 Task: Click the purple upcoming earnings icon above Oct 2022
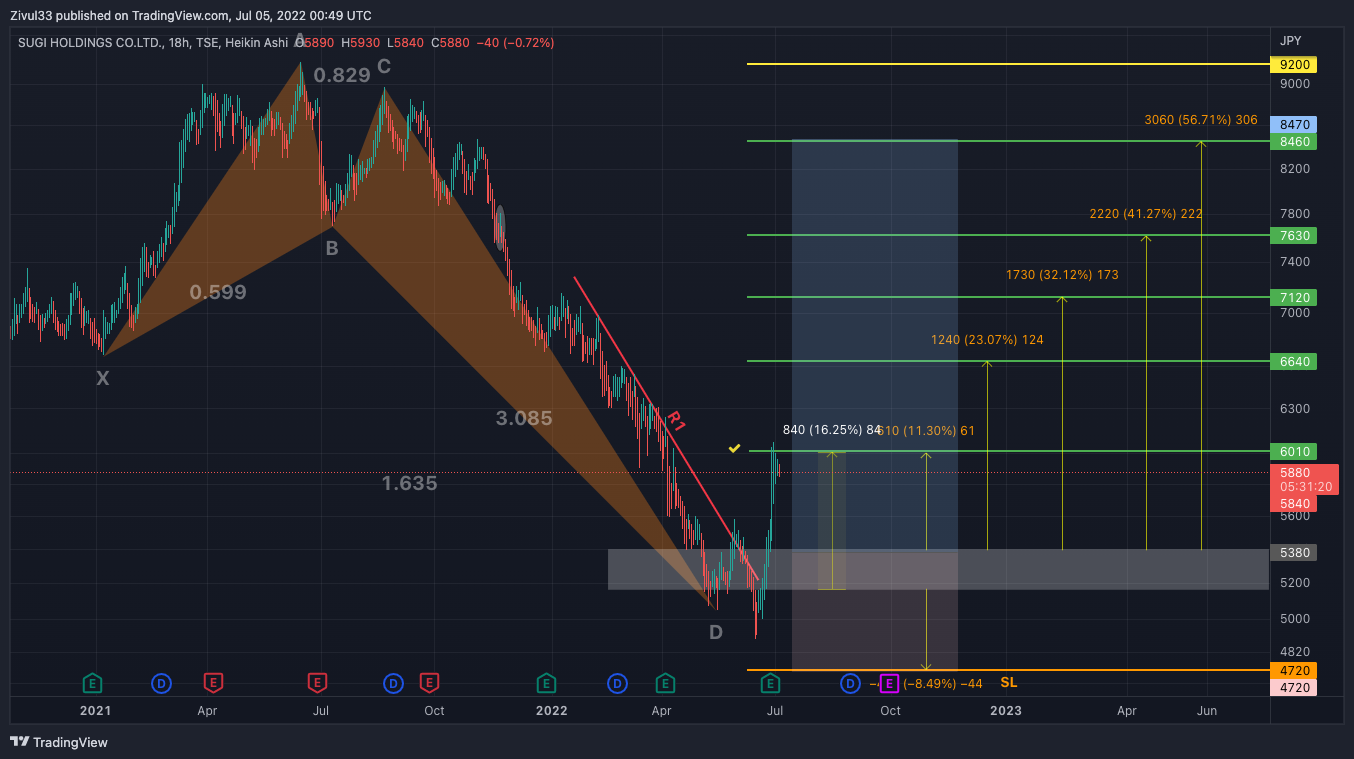point(888,683)
